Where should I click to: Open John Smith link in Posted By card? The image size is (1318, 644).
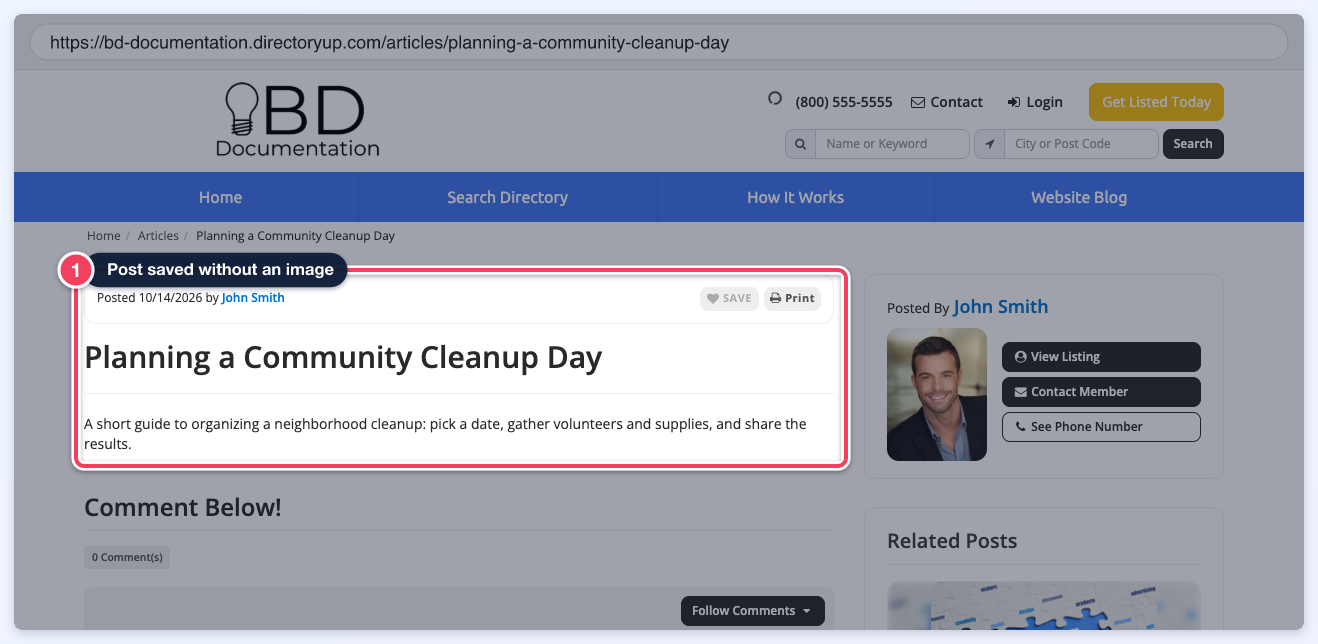tap(1001, 307)
